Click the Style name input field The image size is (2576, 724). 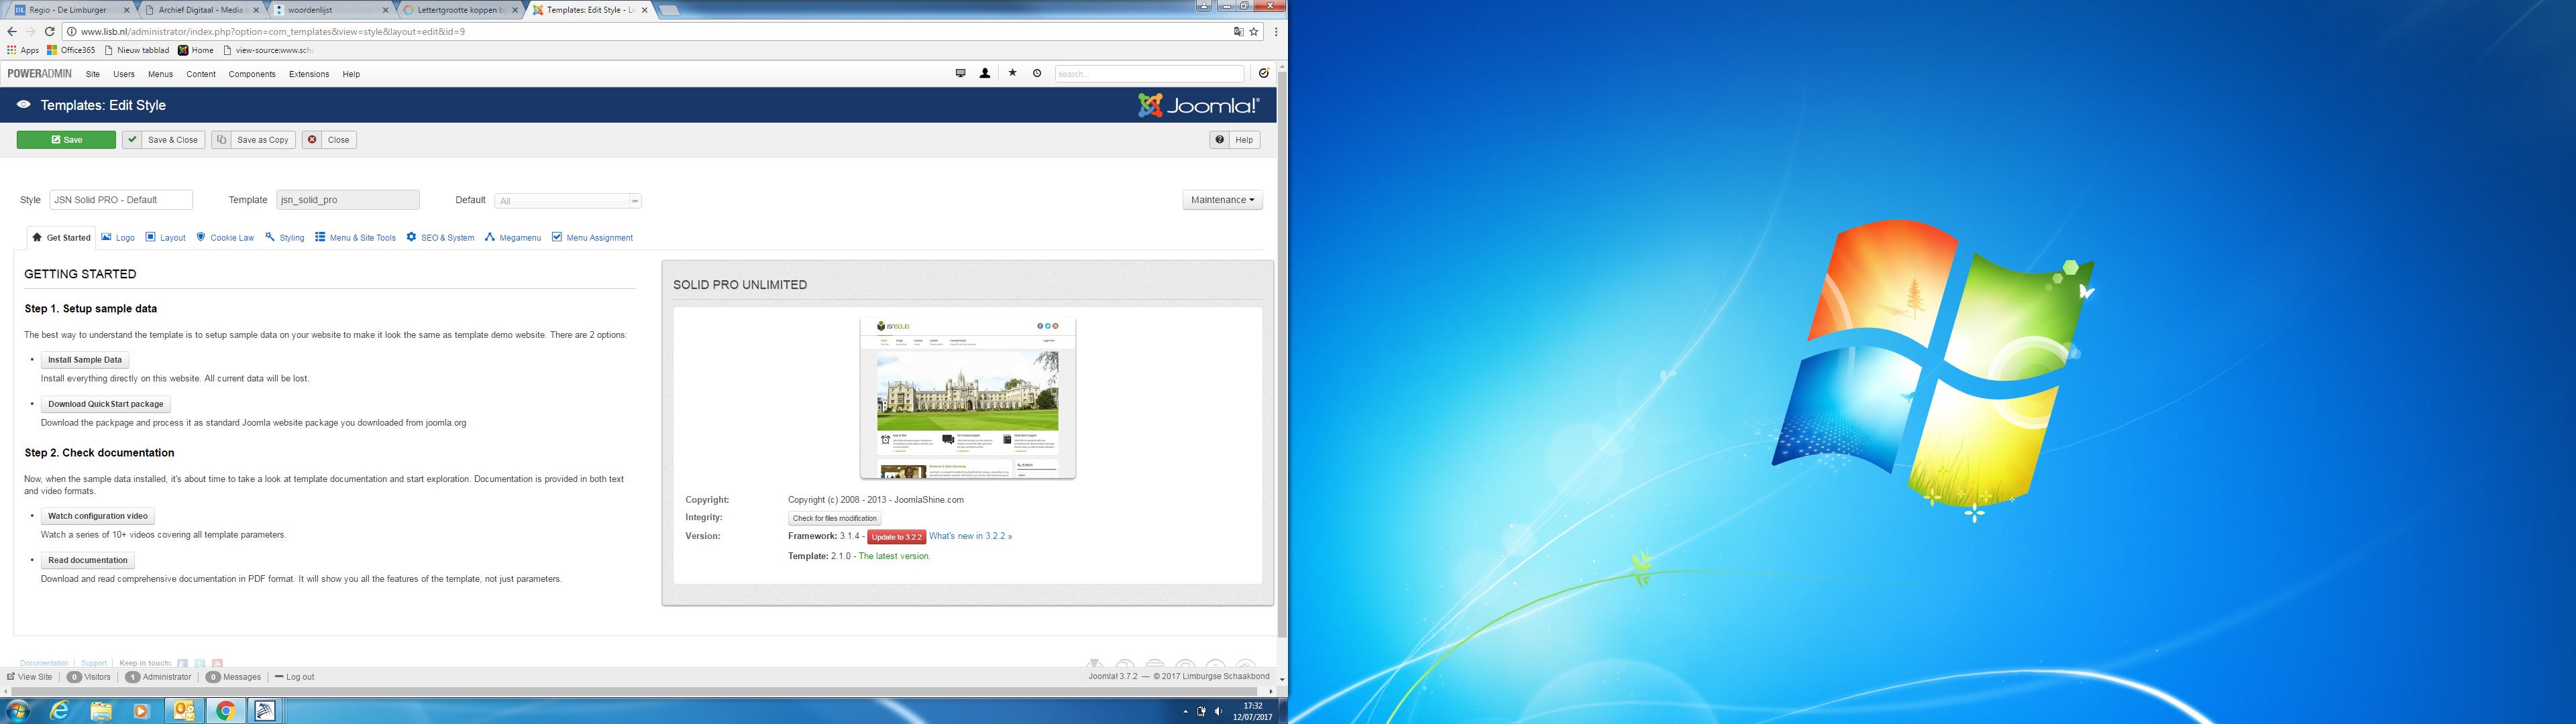(121, 200)
